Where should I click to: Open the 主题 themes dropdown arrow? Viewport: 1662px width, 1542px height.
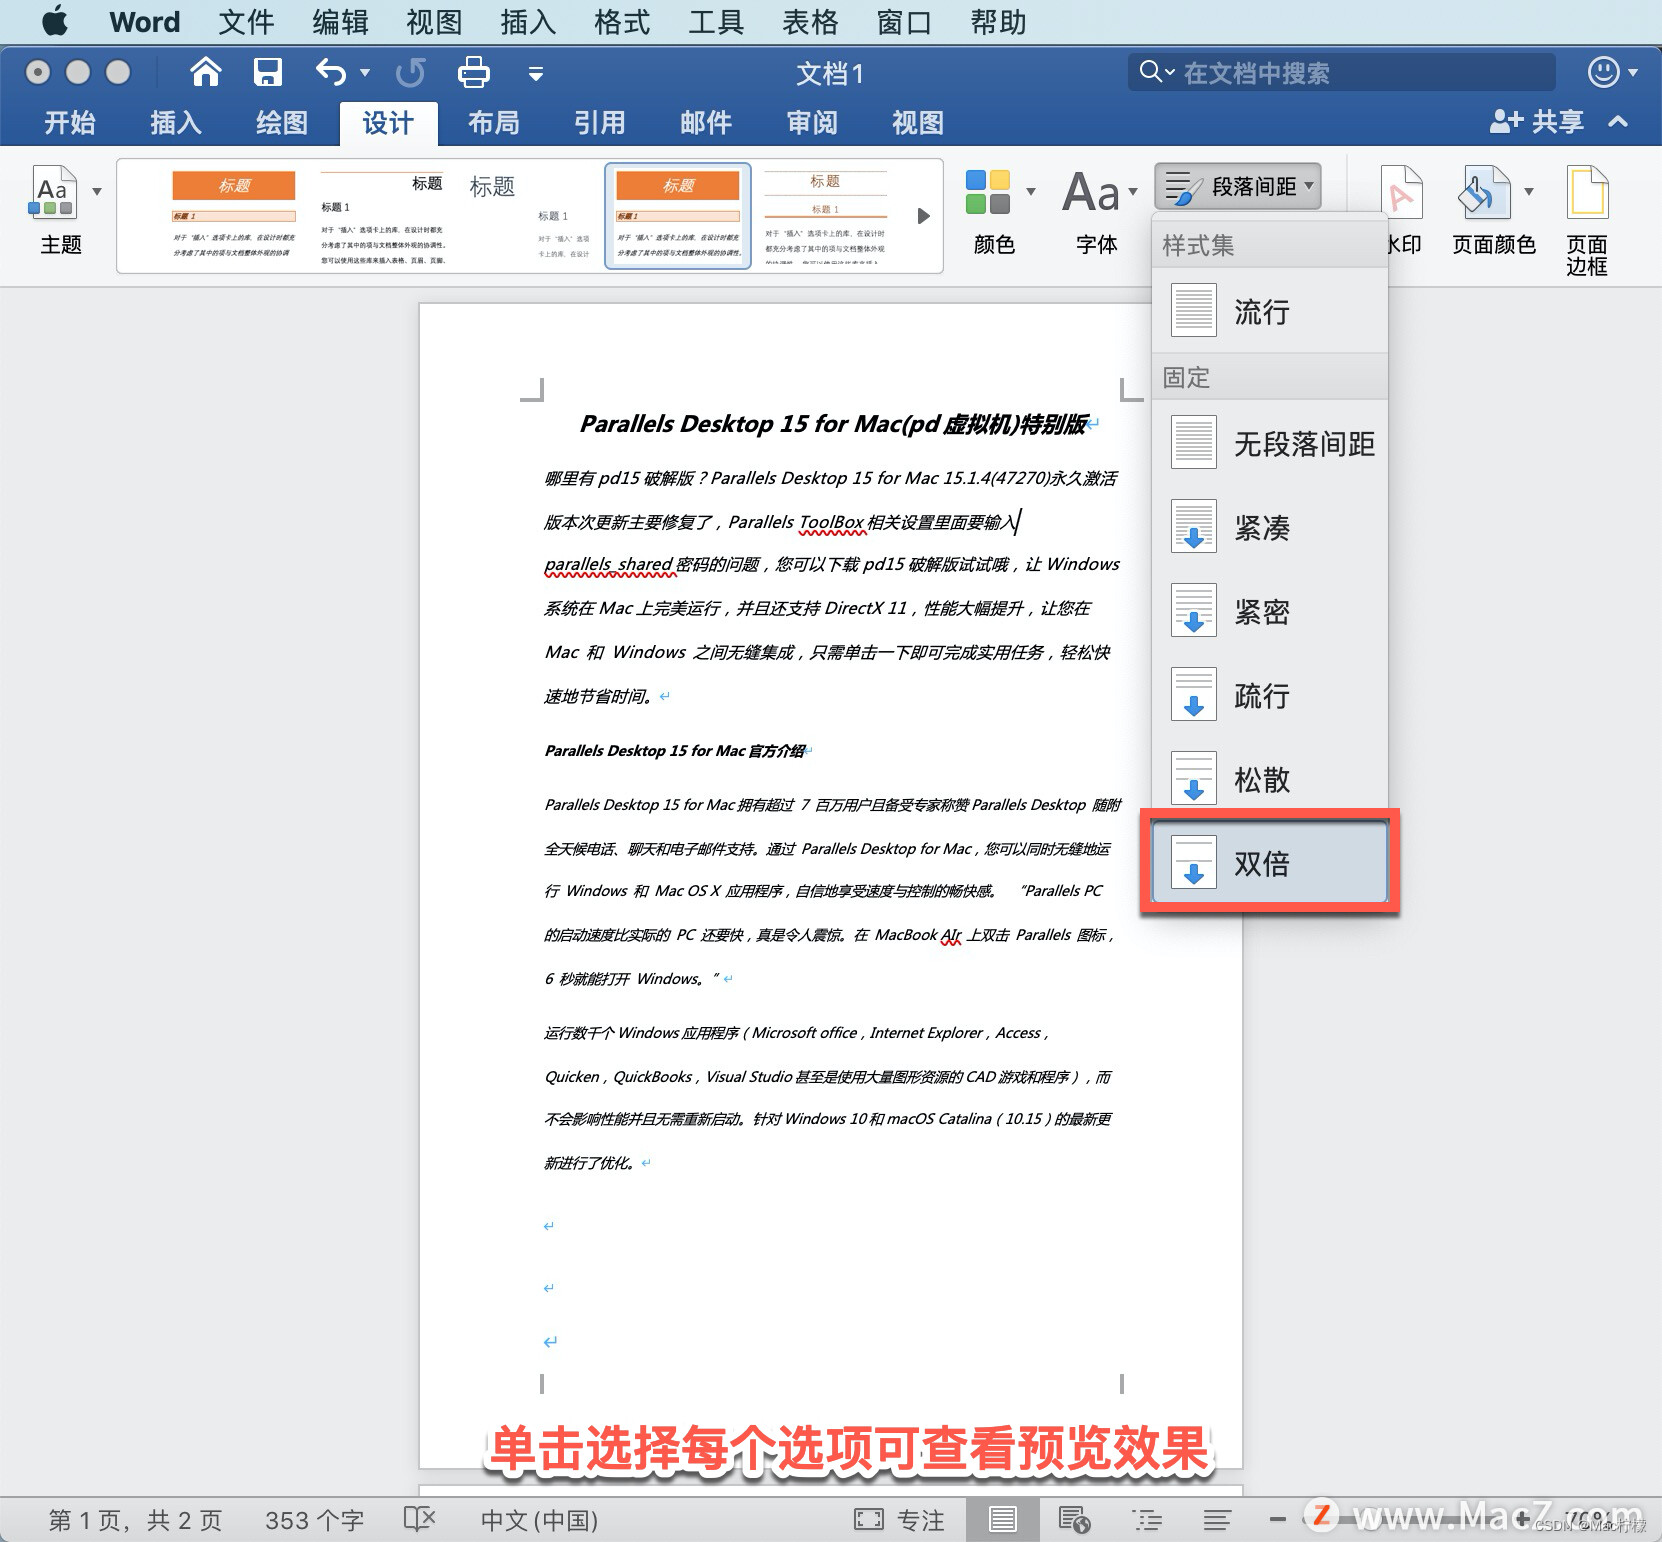coord(96,190)
